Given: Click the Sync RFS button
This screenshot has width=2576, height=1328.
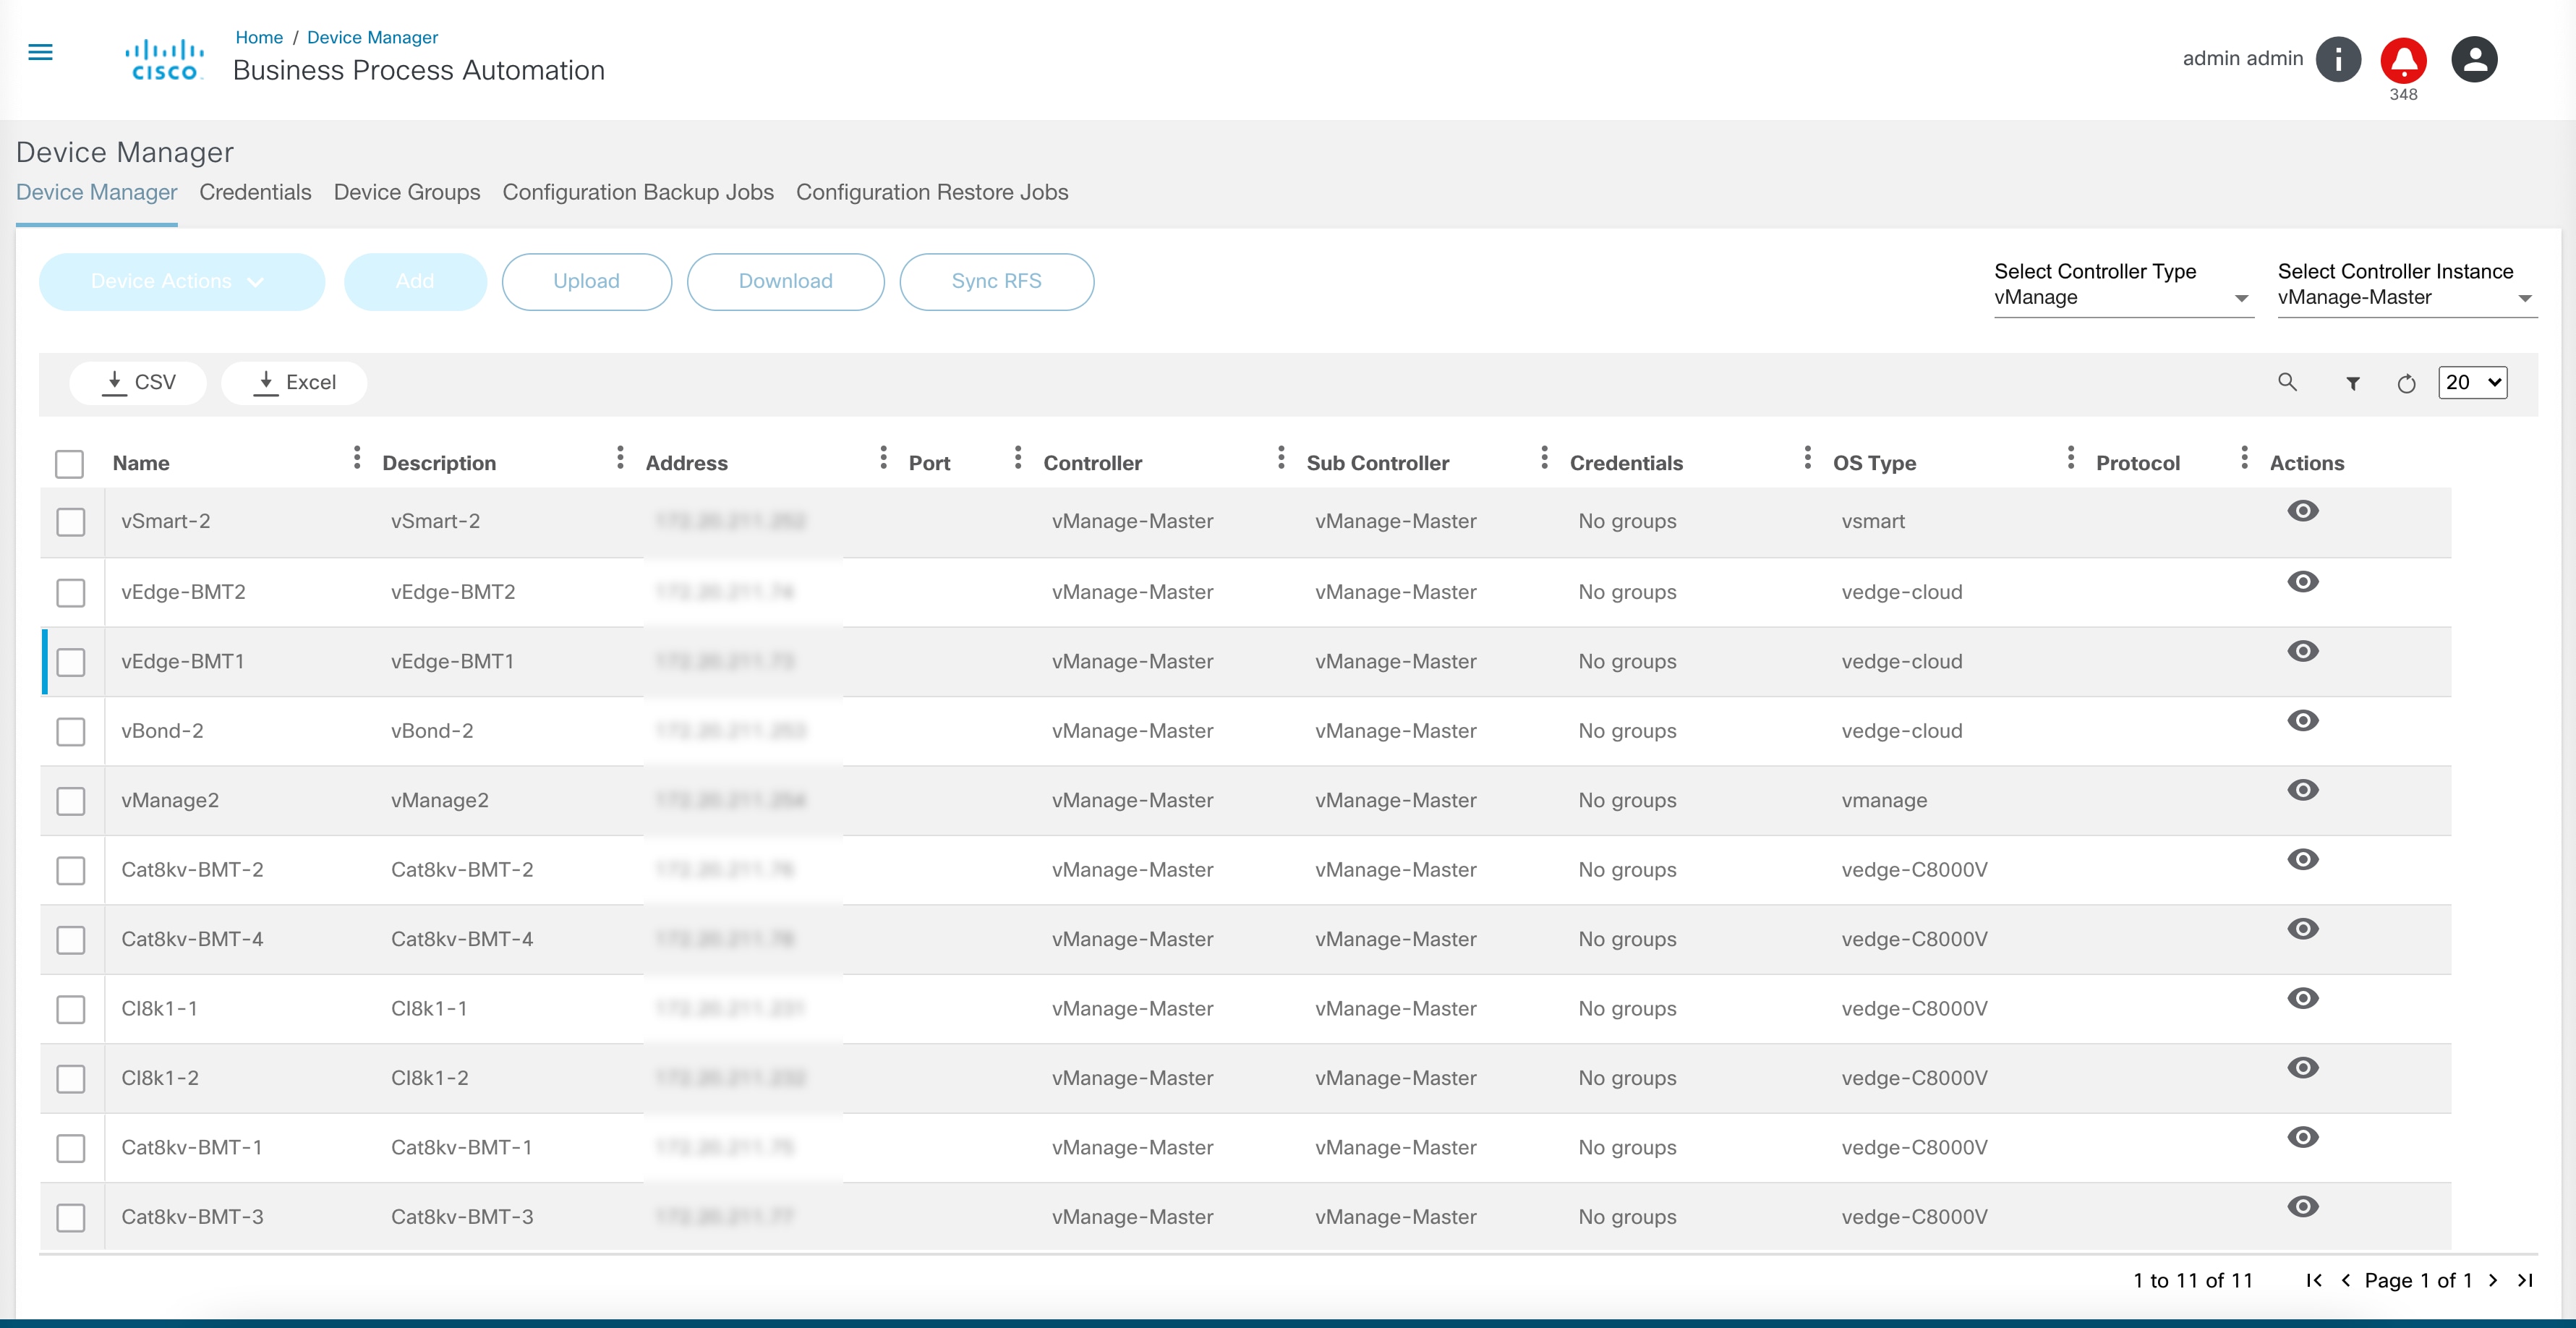Looking at the screenshot, I should coord(996,282).
